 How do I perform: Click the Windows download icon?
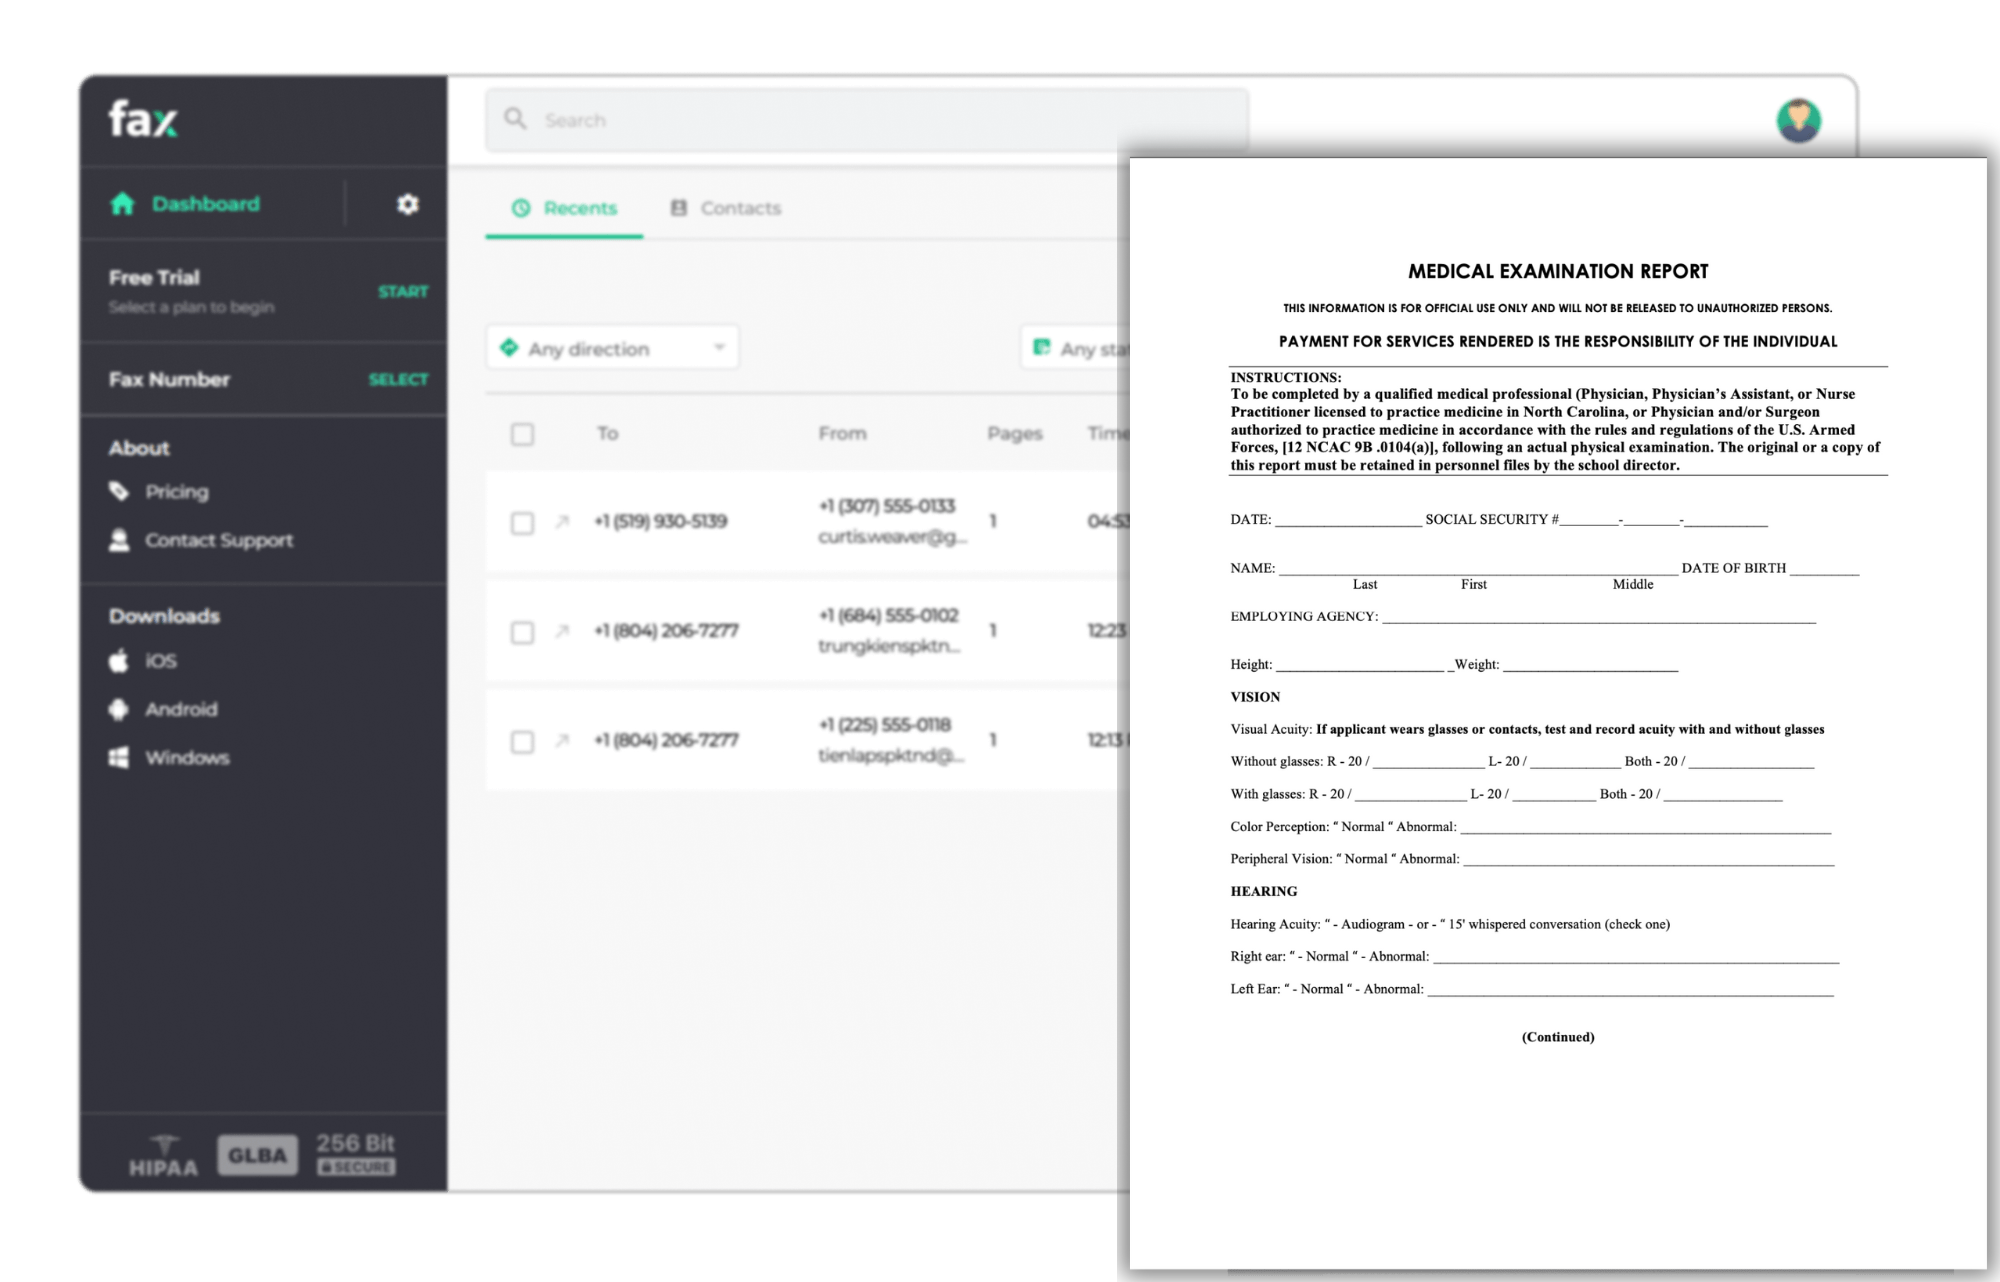tap(119, 757)
